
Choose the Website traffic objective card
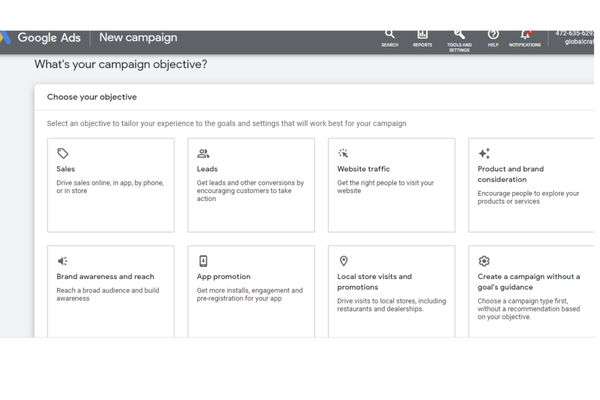(x=392, y=185)
